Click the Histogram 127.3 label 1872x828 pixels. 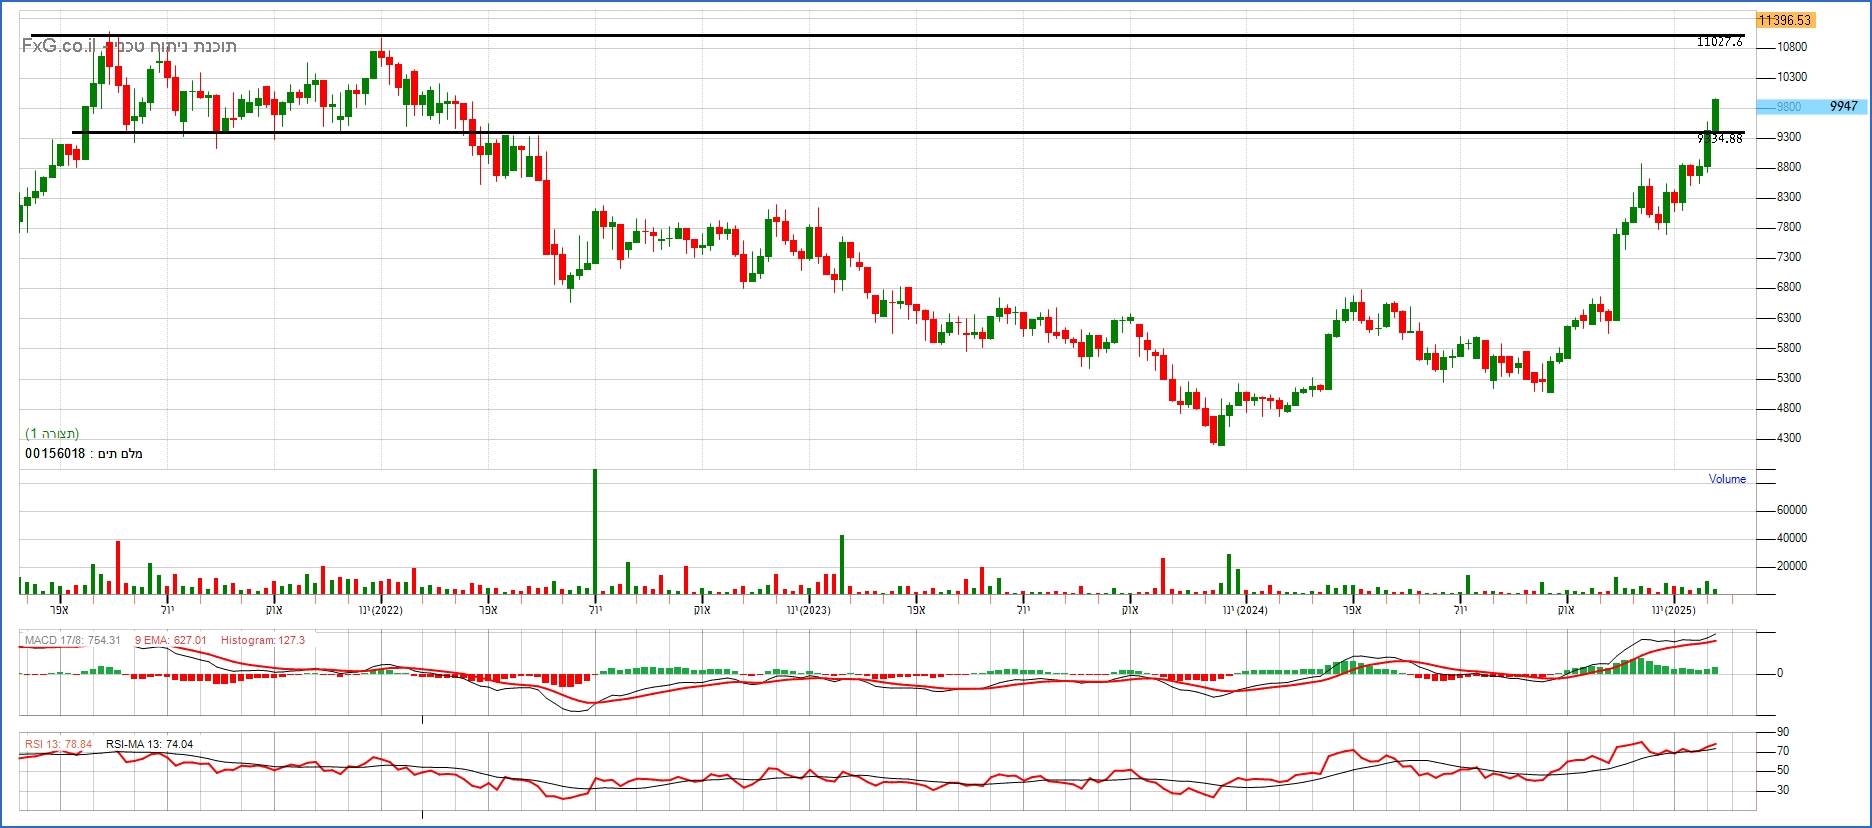coord(262,640)
